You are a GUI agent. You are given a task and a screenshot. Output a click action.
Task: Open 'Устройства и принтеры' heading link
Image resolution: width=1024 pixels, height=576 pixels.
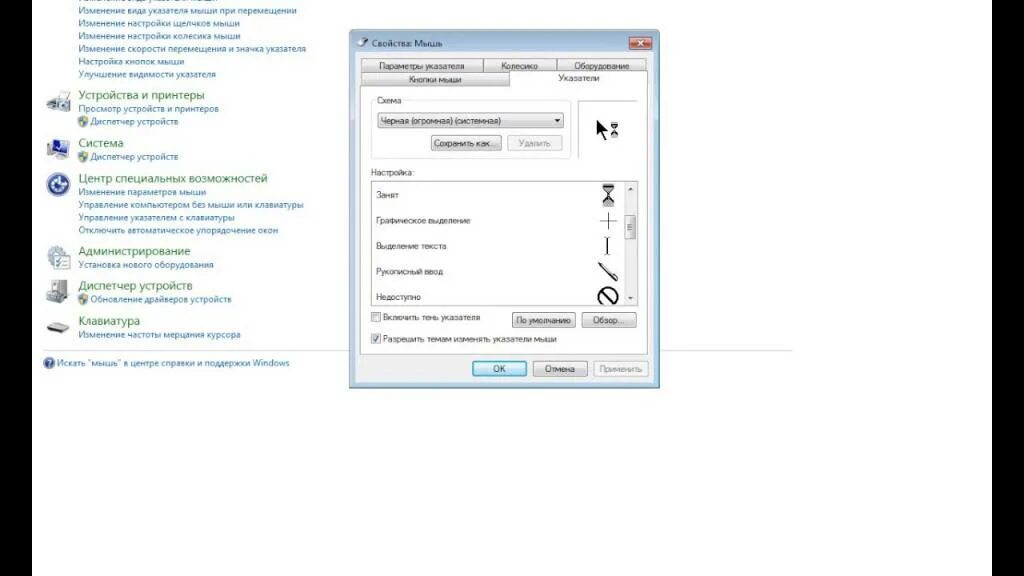click(141, 95)
